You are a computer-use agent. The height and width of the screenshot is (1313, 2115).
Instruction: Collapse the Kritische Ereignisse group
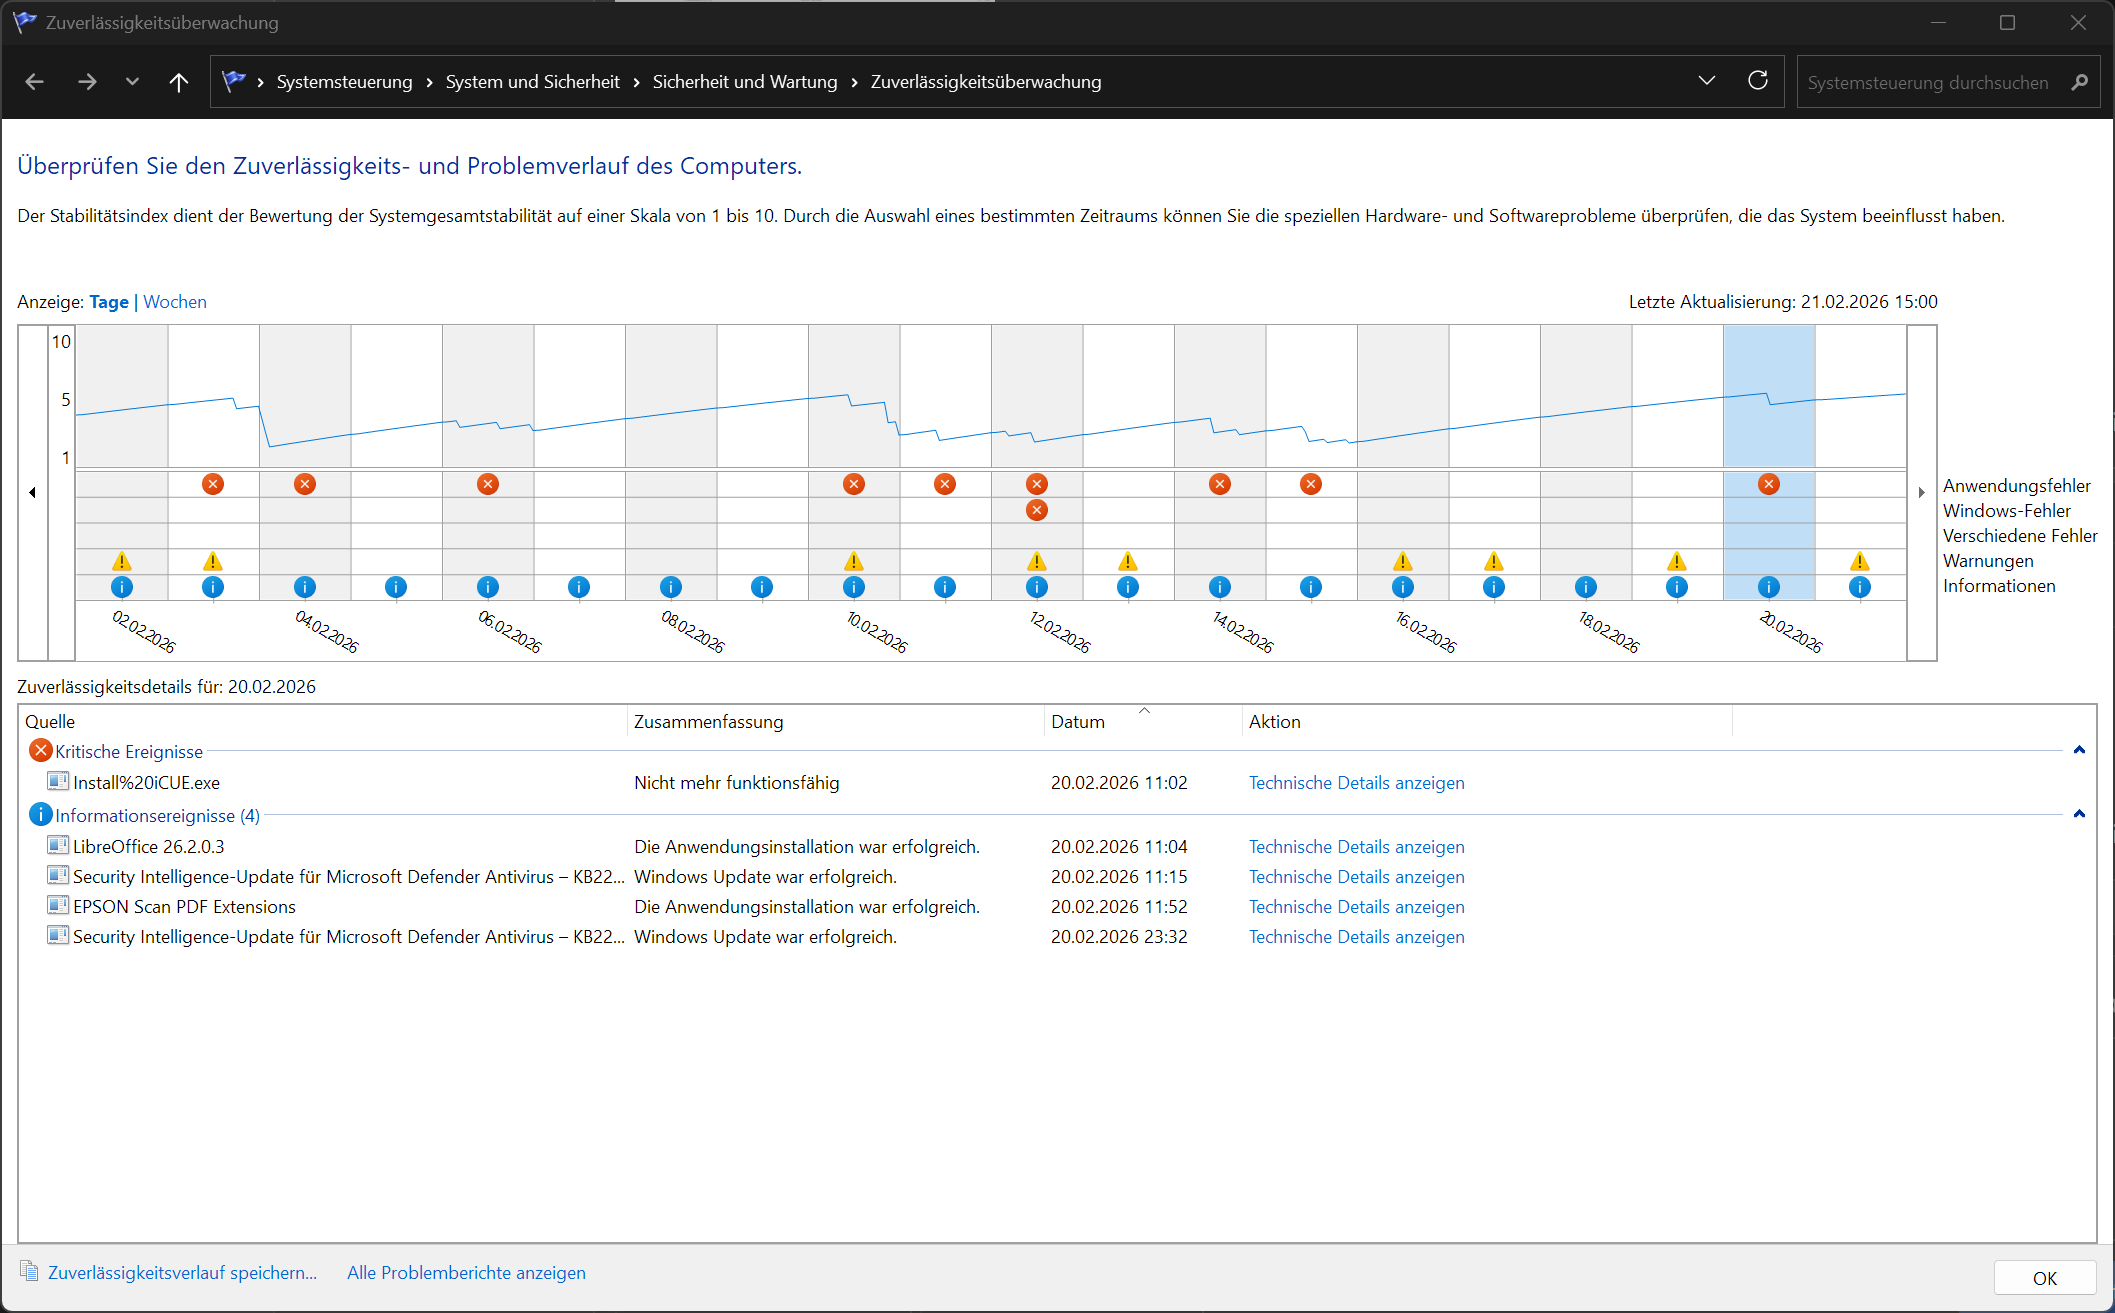coord(2079,750)
